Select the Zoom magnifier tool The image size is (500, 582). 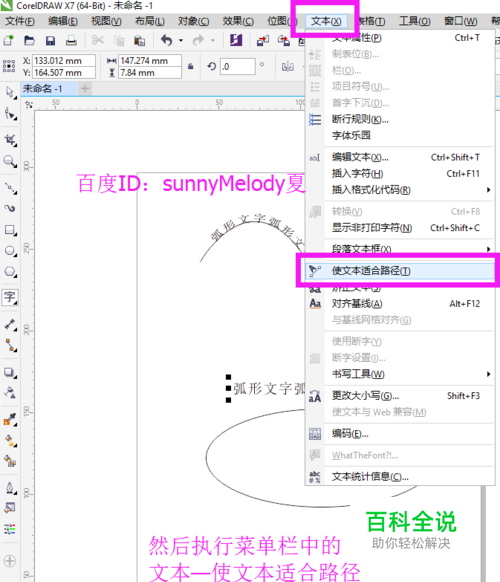(x=10, y=161)
